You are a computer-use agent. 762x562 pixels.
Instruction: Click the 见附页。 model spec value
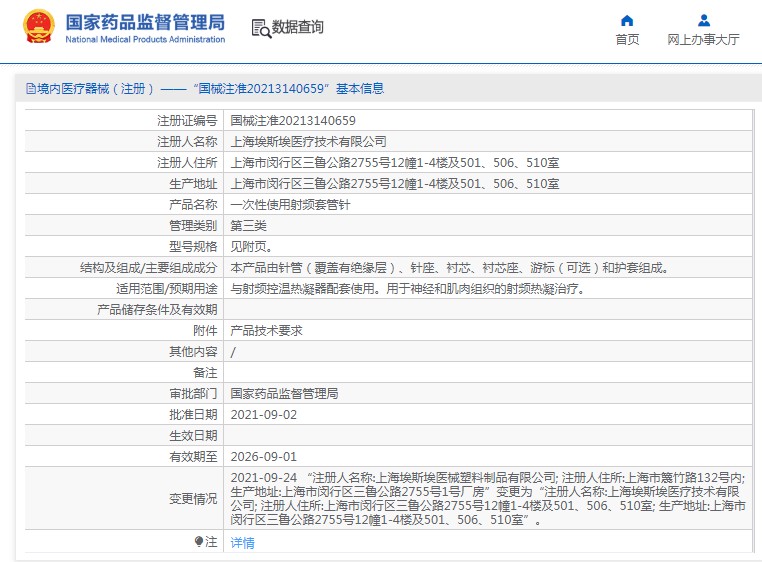point(251,246)
